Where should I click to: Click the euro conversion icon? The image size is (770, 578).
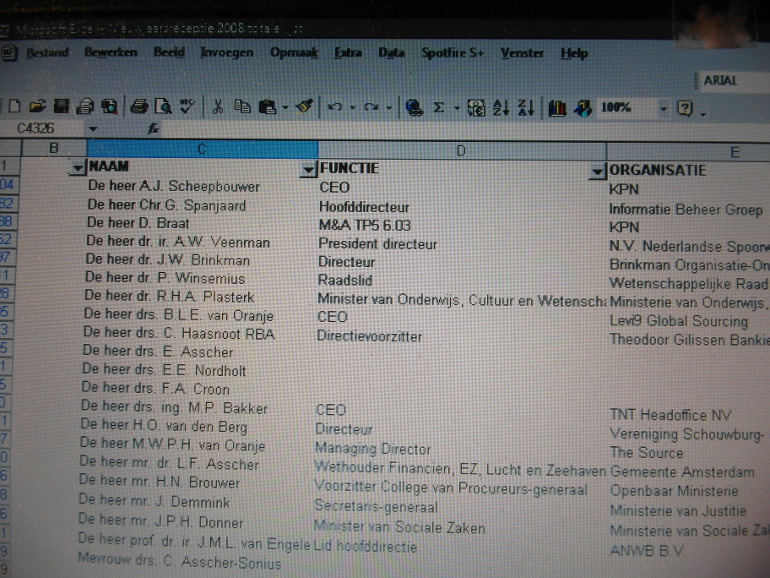(476, 108)
